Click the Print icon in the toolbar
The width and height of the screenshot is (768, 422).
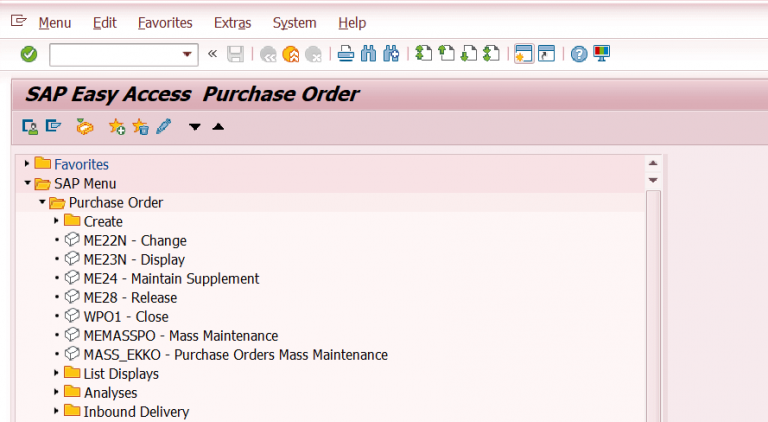(346, 54)
